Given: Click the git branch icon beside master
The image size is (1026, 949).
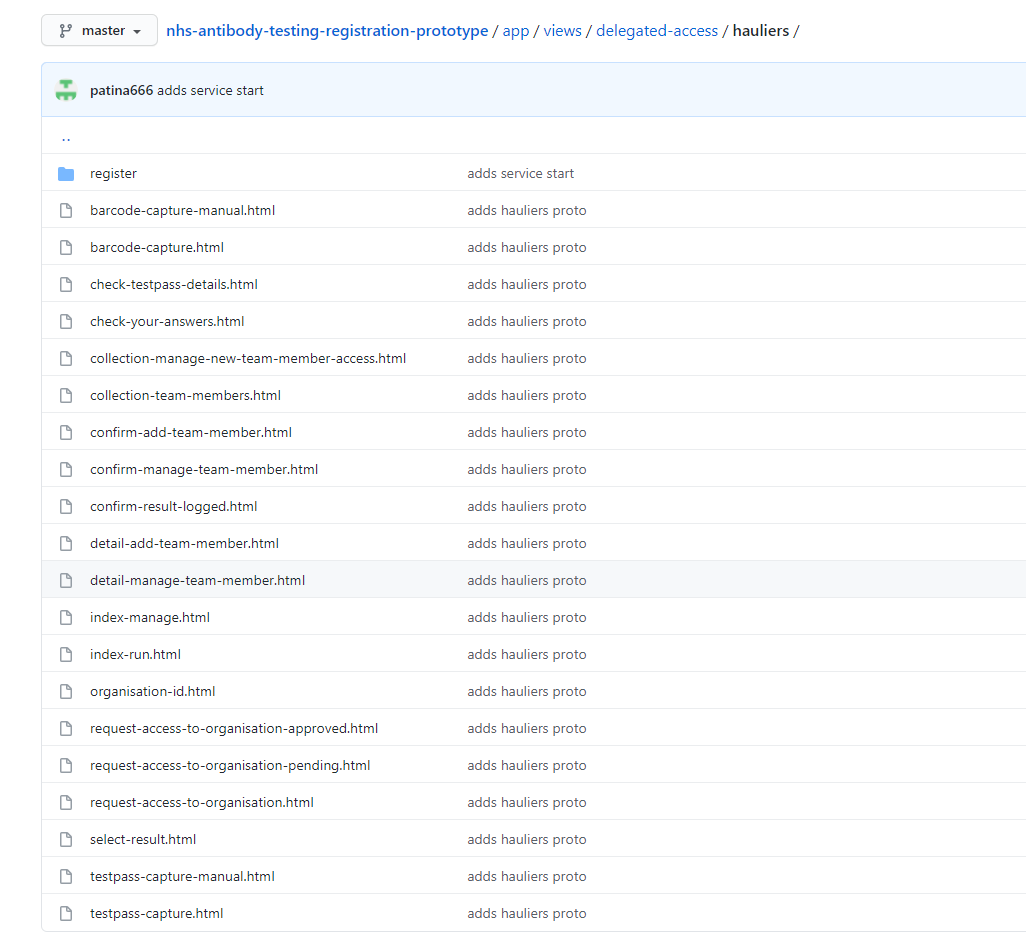Looking at the screenshot, I should click(x=65, y=31).
